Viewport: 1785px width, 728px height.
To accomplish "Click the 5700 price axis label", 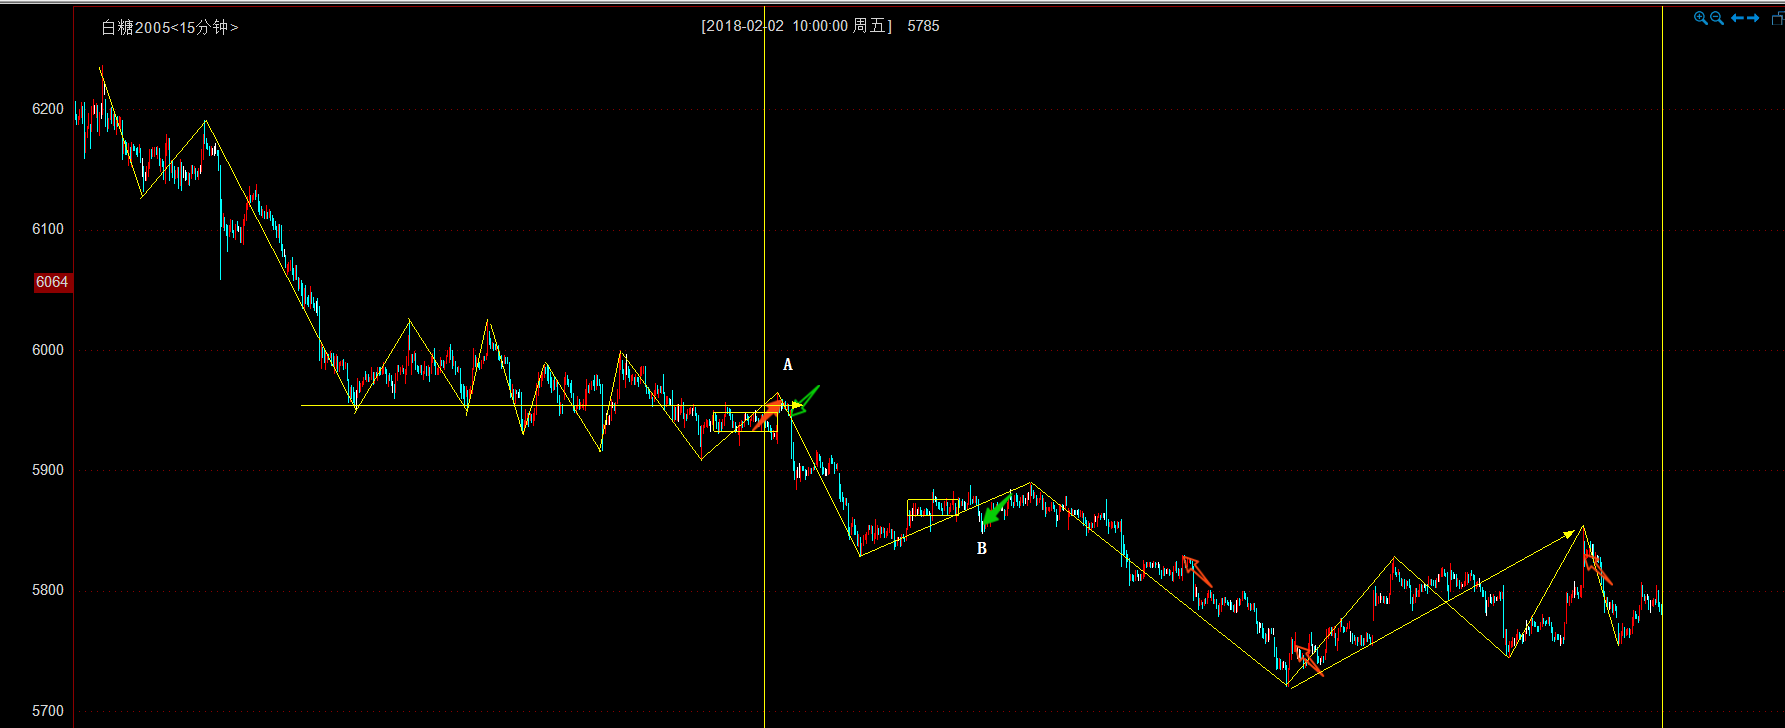I will click(48, 711).
